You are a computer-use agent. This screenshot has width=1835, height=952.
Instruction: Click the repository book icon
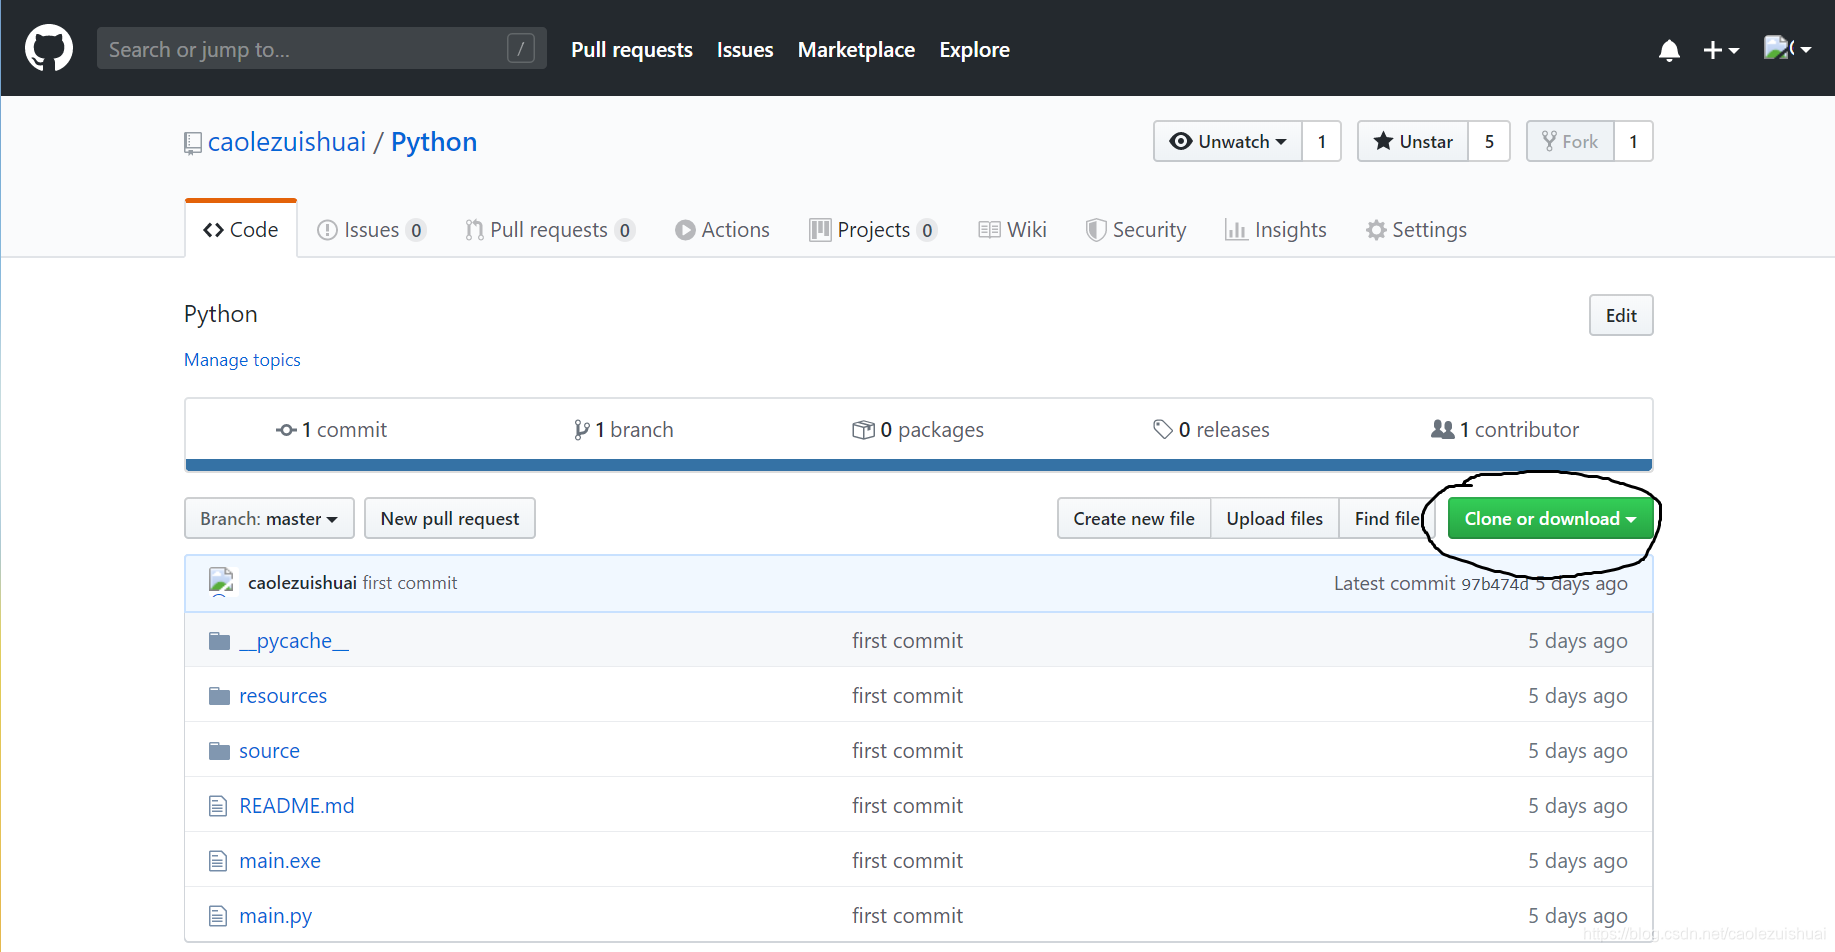tap(193, 143)
